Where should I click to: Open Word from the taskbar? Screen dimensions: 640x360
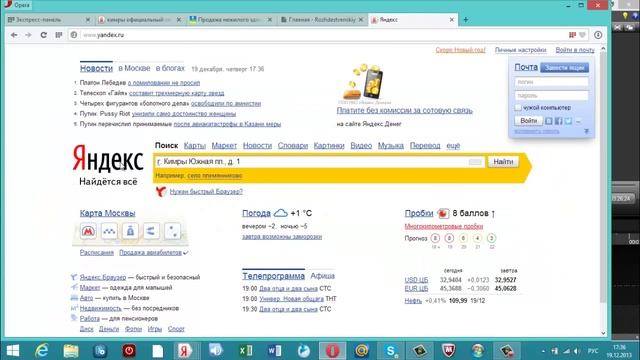click(x=274, y=351)
